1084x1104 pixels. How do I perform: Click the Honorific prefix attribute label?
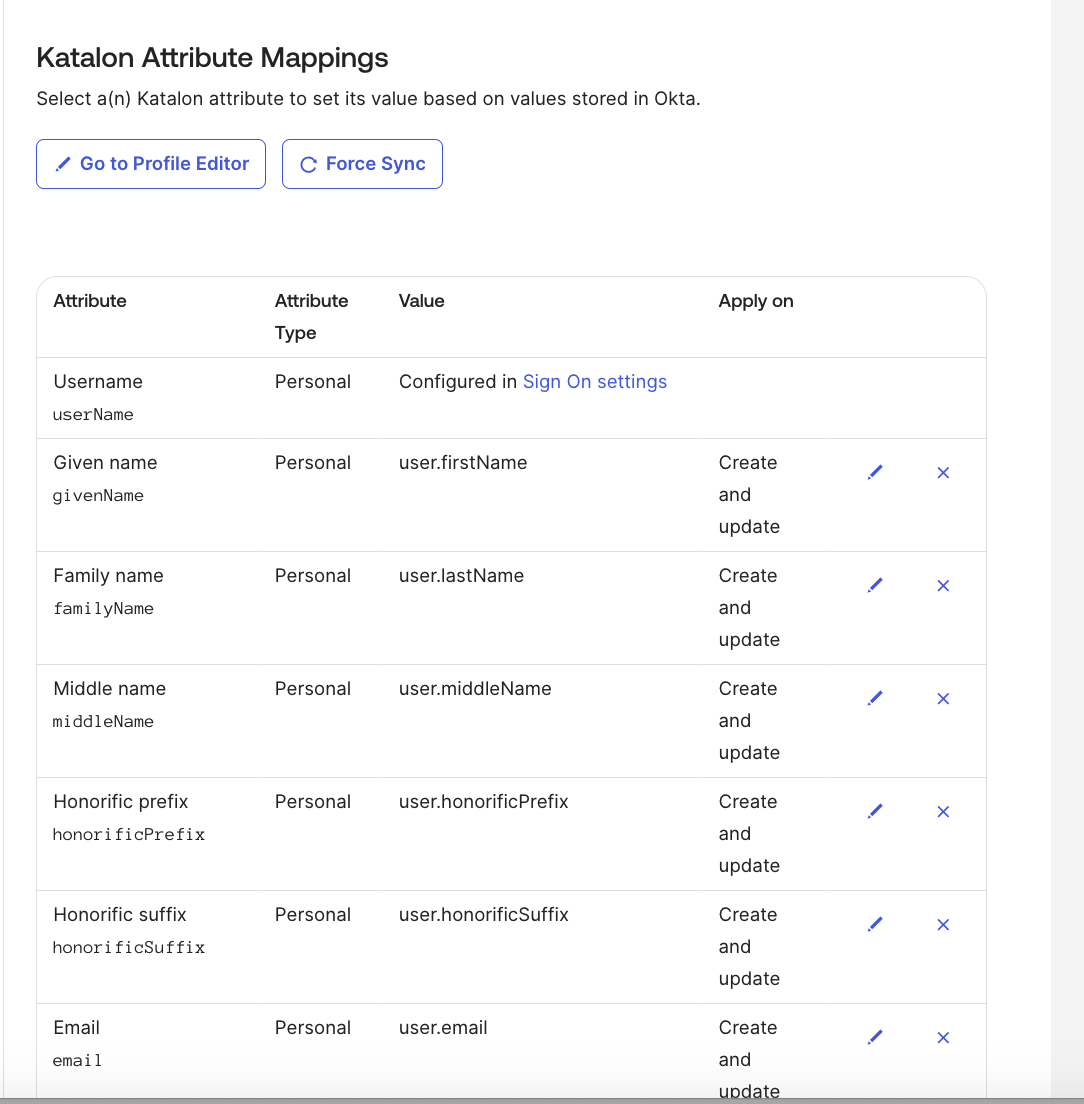(121, 802)
